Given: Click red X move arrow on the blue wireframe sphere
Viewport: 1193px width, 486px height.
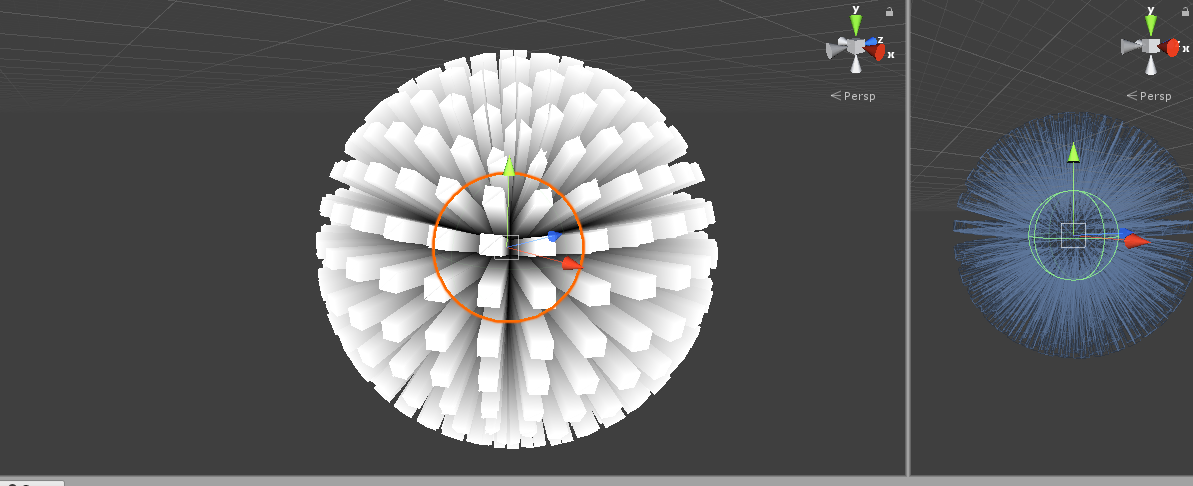Looking at the screenshot, I should click(1136, 240).
